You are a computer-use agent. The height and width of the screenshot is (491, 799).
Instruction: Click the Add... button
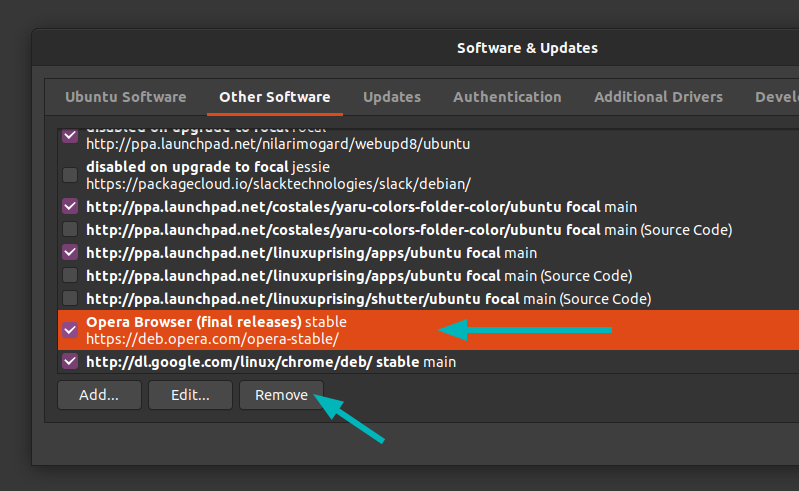pos(99,395)
